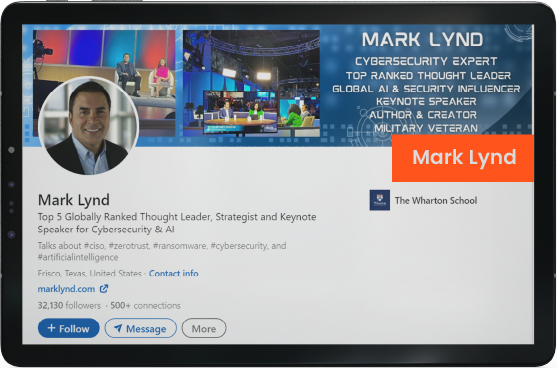Click the Military Veteran banner text
Viewport: 557px width, 368px height.
click(x=426, y=128)
